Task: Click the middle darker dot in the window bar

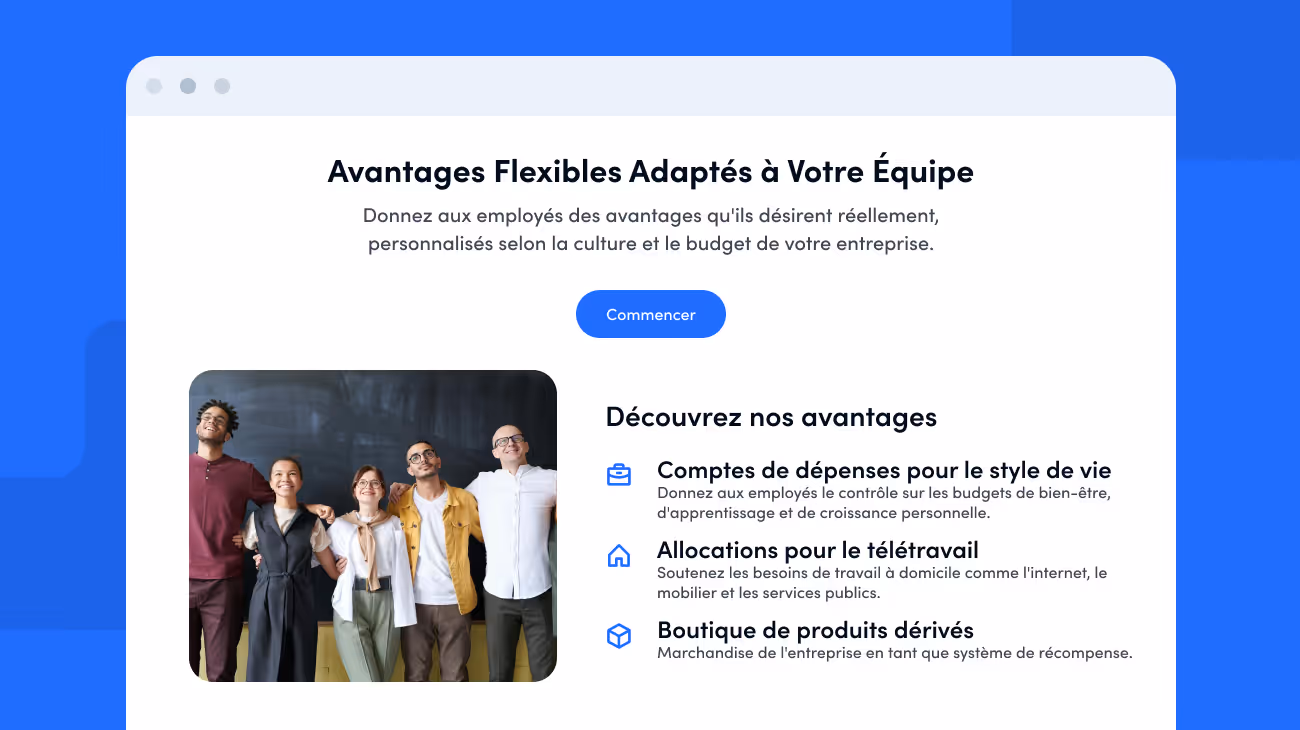Action: click(x=188, y=86)
